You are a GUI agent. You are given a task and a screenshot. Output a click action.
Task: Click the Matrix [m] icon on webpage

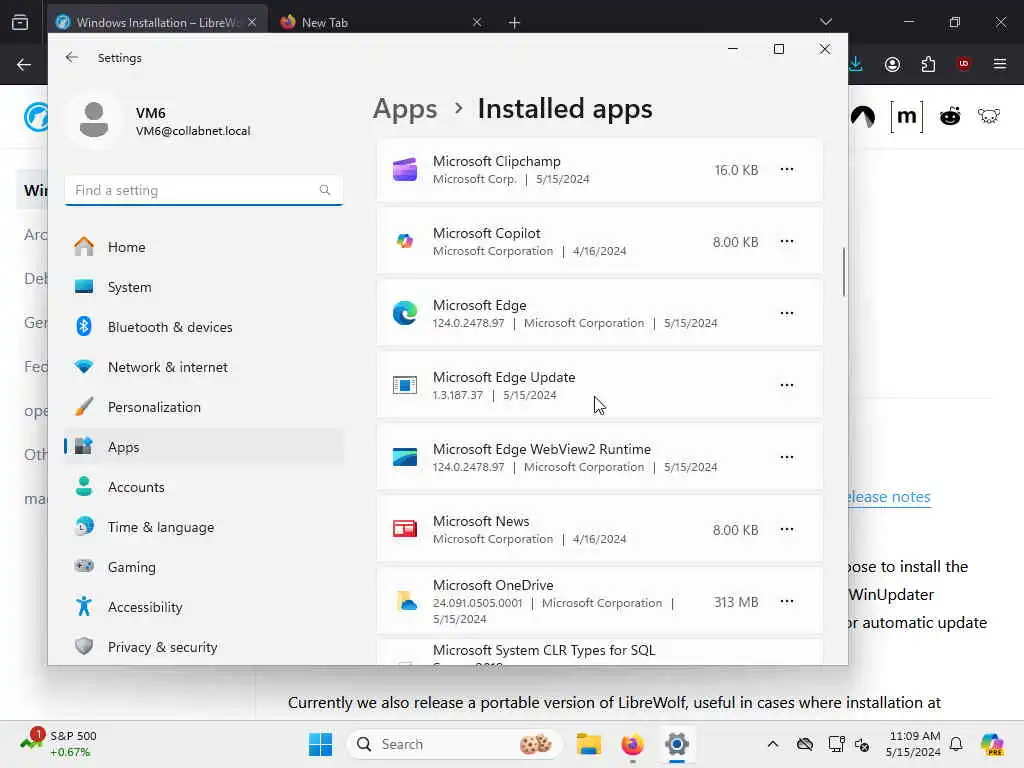point(906,117)
